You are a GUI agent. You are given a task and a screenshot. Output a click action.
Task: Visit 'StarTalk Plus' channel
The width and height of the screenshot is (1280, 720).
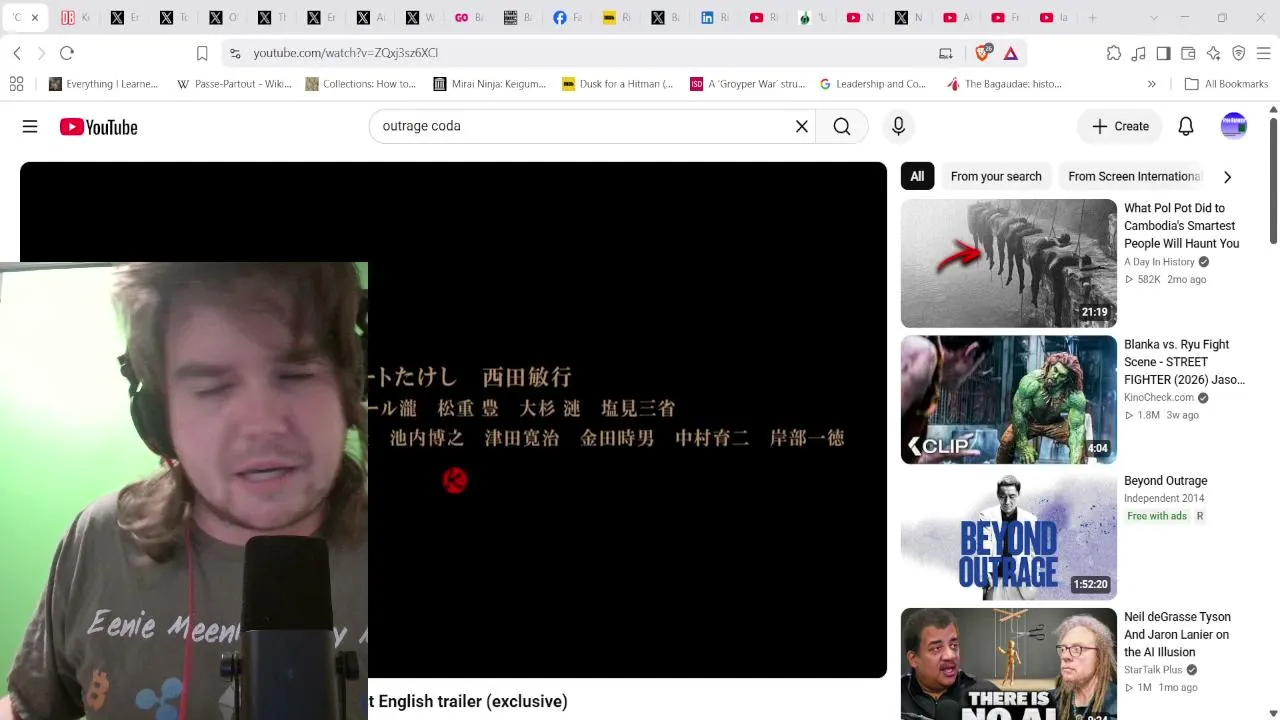point(1153,670)
